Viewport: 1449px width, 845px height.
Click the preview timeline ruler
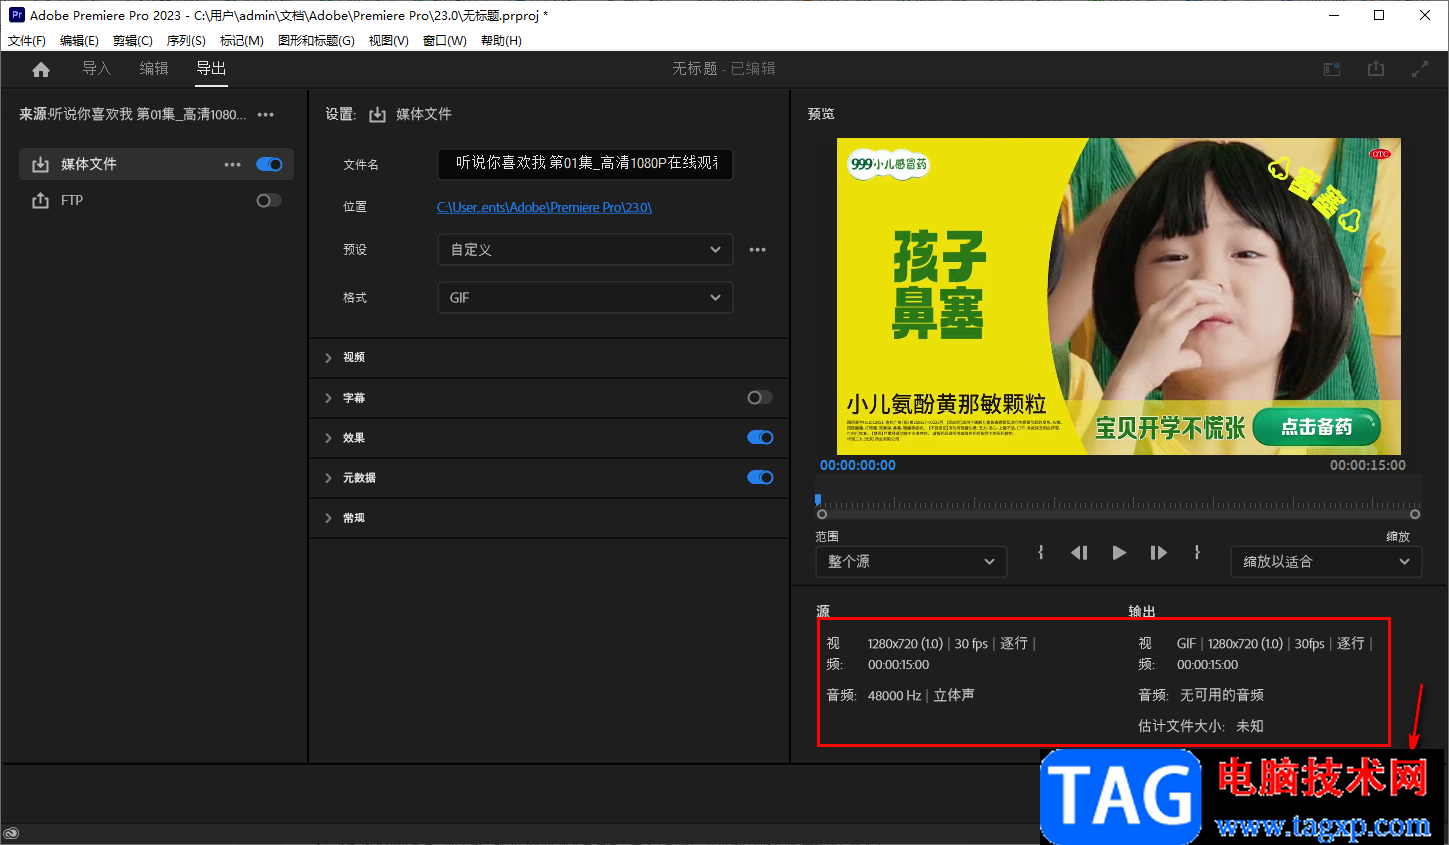pyautogui.click(x=1119, y=502)
